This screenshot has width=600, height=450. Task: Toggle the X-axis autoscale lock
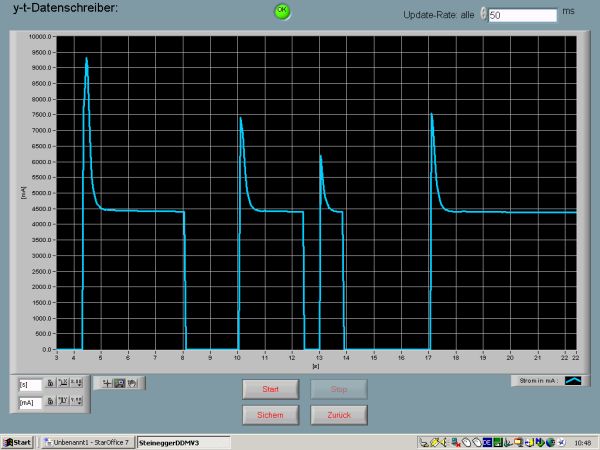[51, 383]
